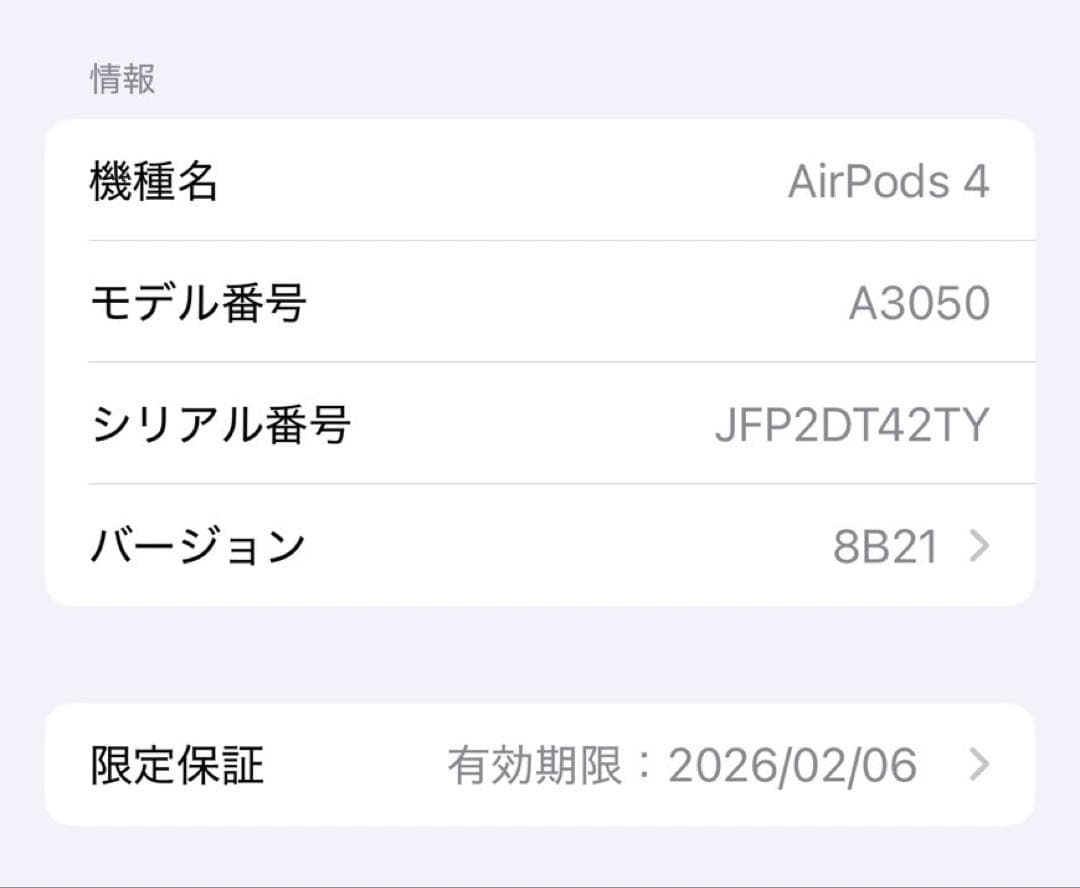View warranty expiry 2026/02/06 details
Viewport: 1080px width, 888px height.
[795, 763]
